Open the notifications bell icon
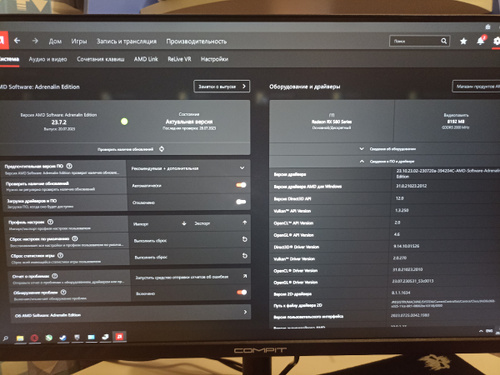Screen dimensions: 500x375 480,41
